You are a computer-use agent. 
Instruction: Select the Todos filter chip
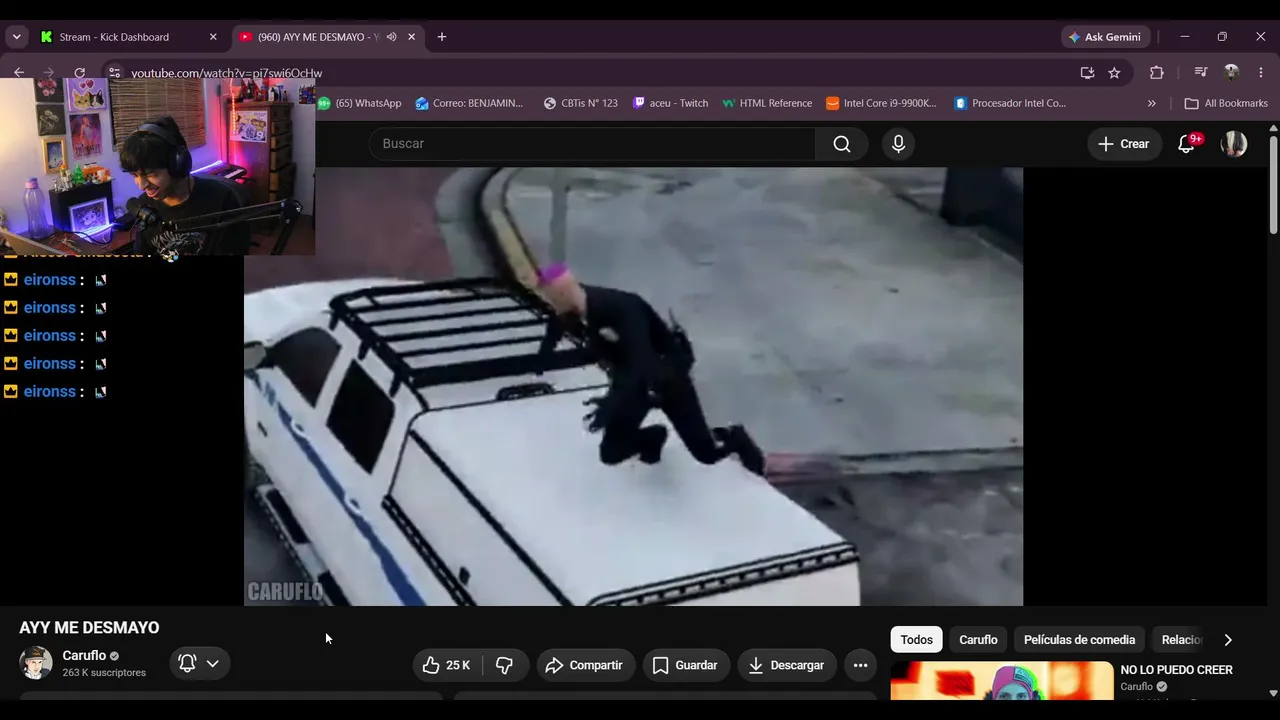click(x=917, y=640)
